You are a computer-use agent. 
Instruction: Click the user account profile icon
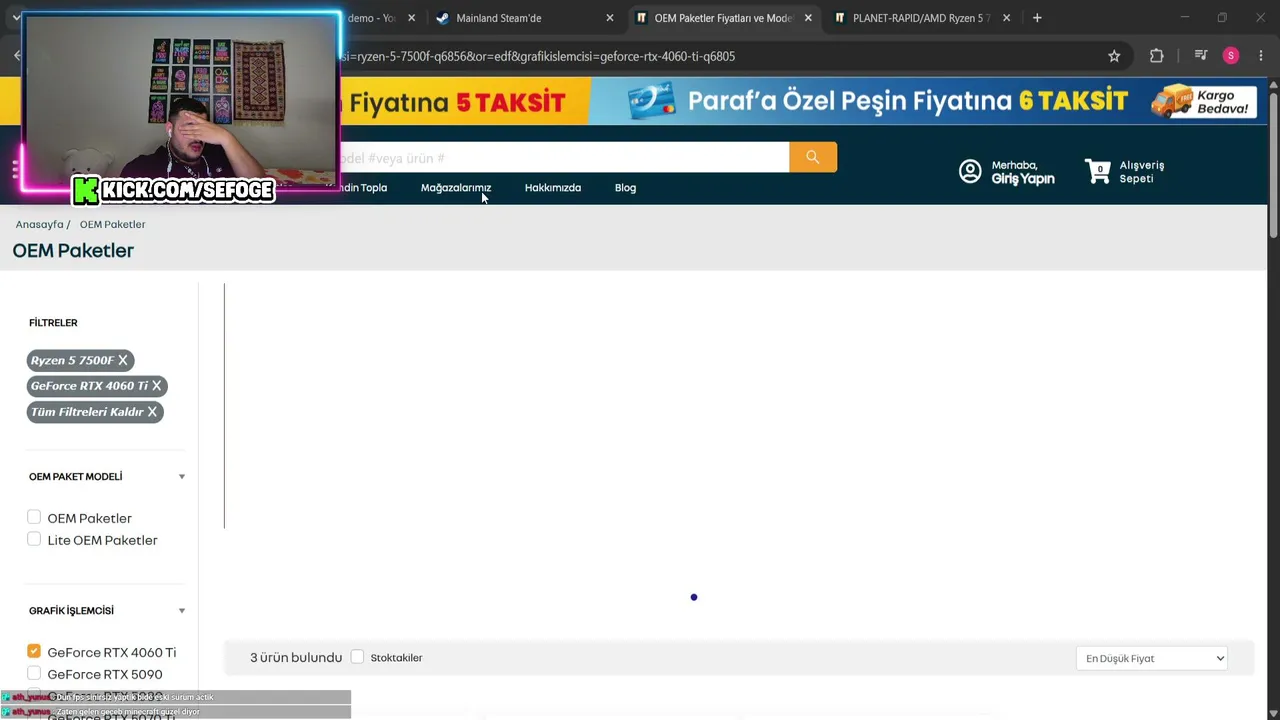pyautogui.click(x=970, y=171)
